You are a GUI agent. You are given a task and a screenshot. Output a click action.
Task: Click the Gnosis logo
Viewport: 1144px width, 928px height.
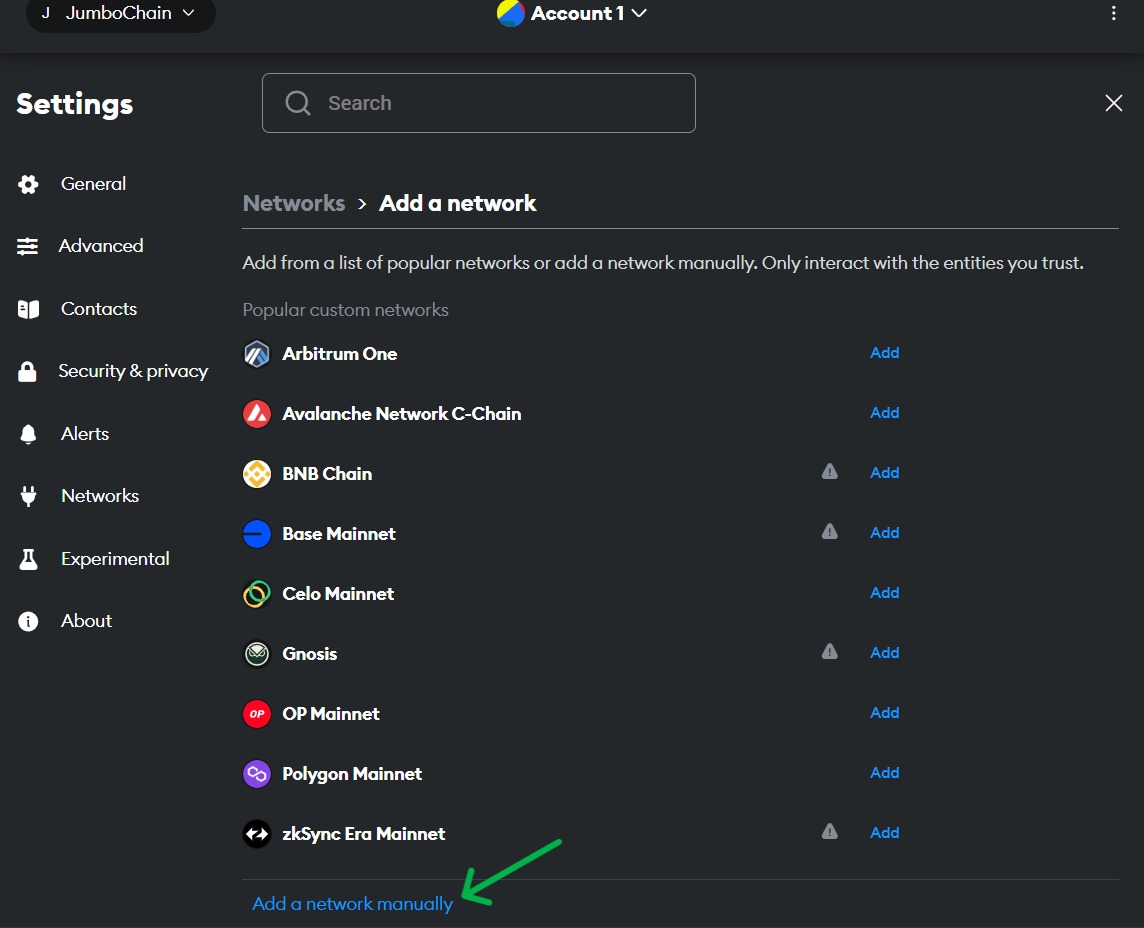(x=257, y=654)
